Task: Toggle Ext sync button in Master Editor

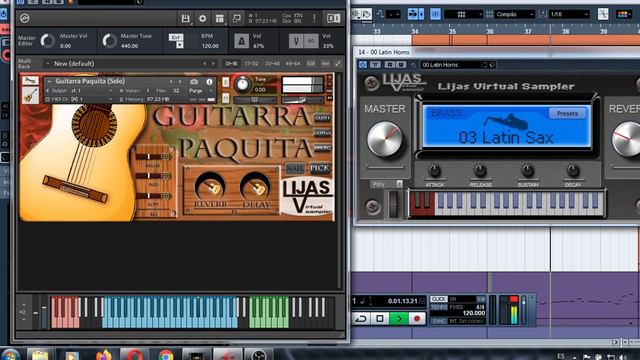Action: [176, 37]
